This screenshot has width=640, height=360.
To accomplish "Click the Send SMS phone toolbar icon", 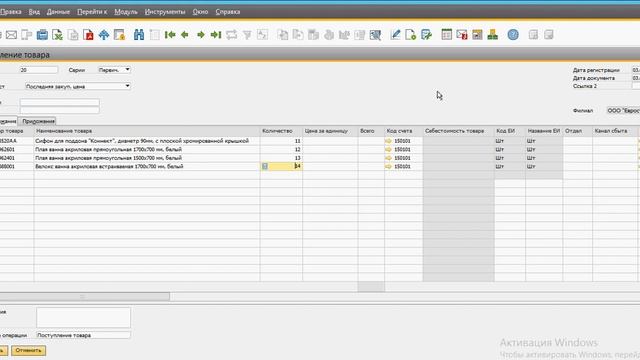I will click(x=27, y=35).
